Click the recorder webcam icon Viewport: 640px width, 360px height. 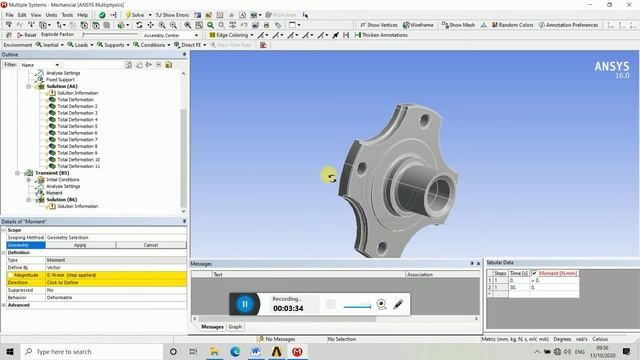(381, 304)
